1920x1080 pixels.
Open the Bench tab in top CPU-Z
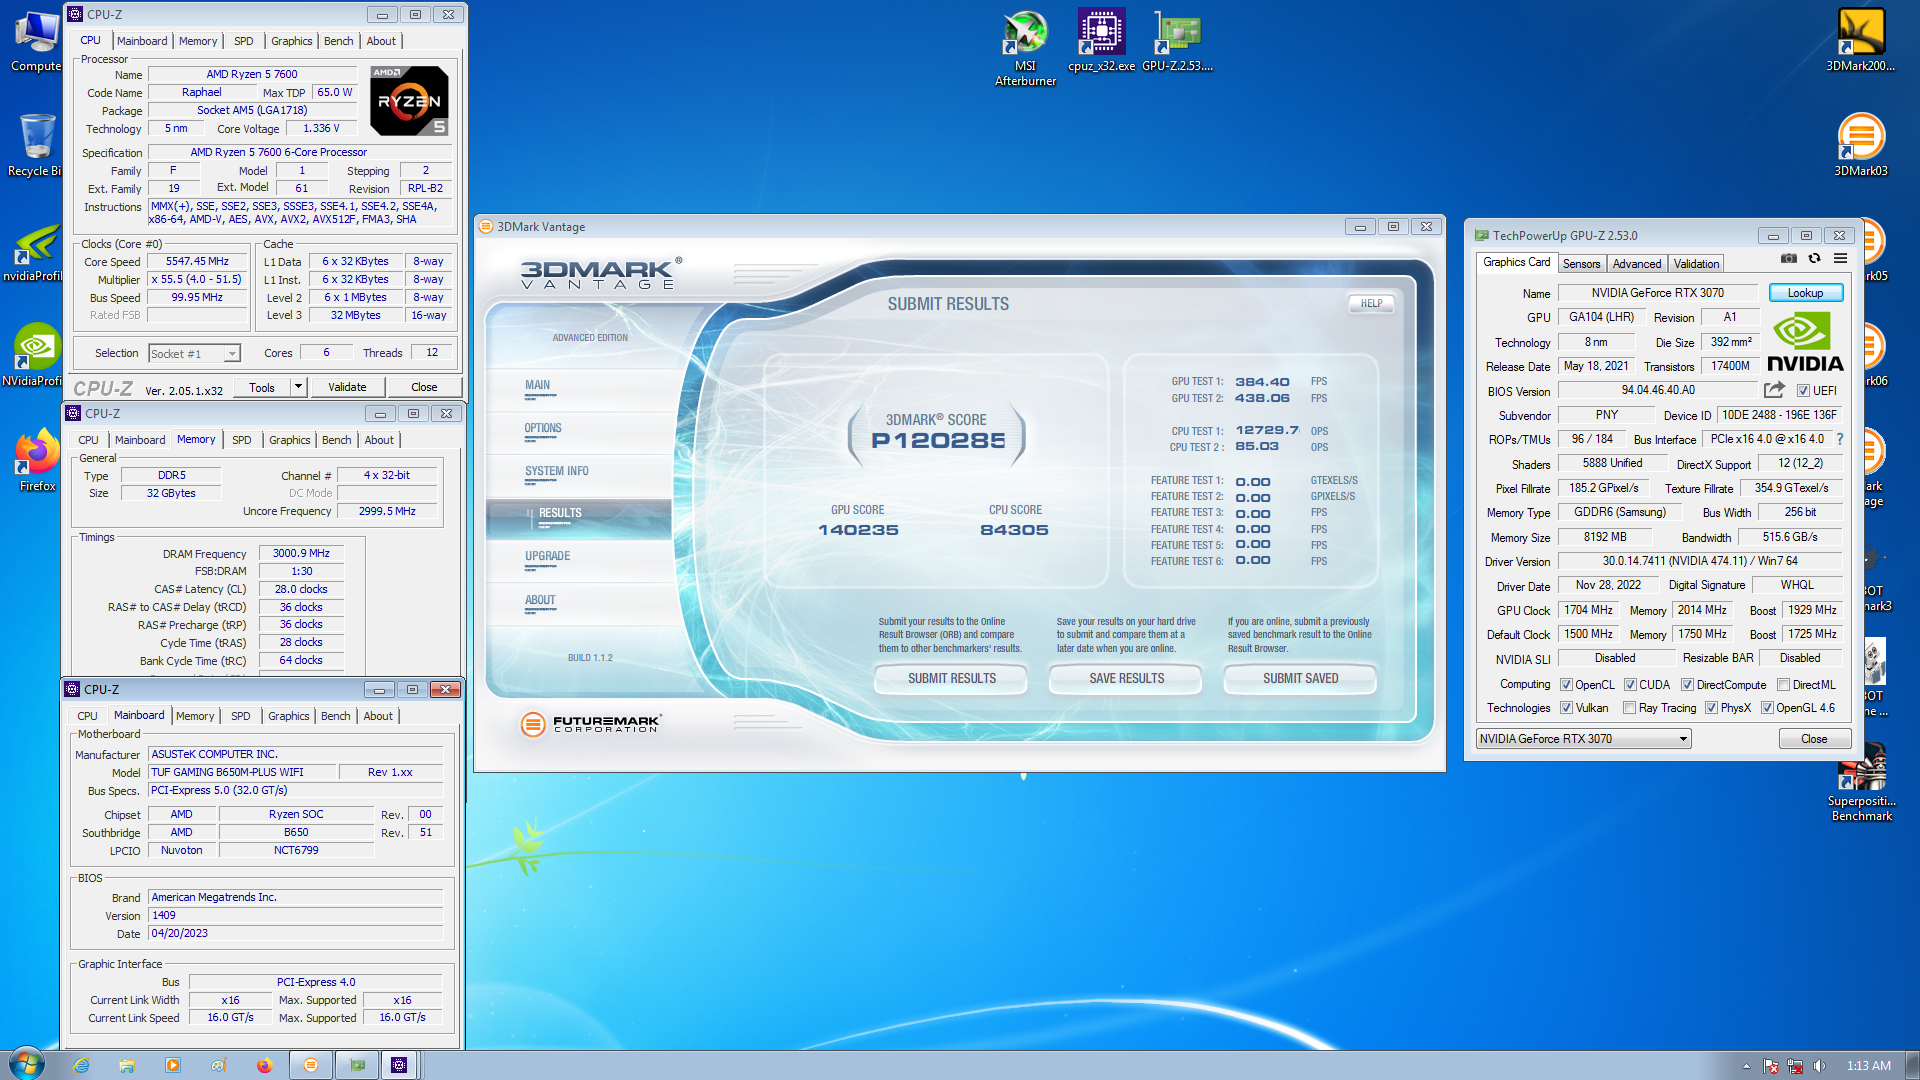tap(339, 41)
